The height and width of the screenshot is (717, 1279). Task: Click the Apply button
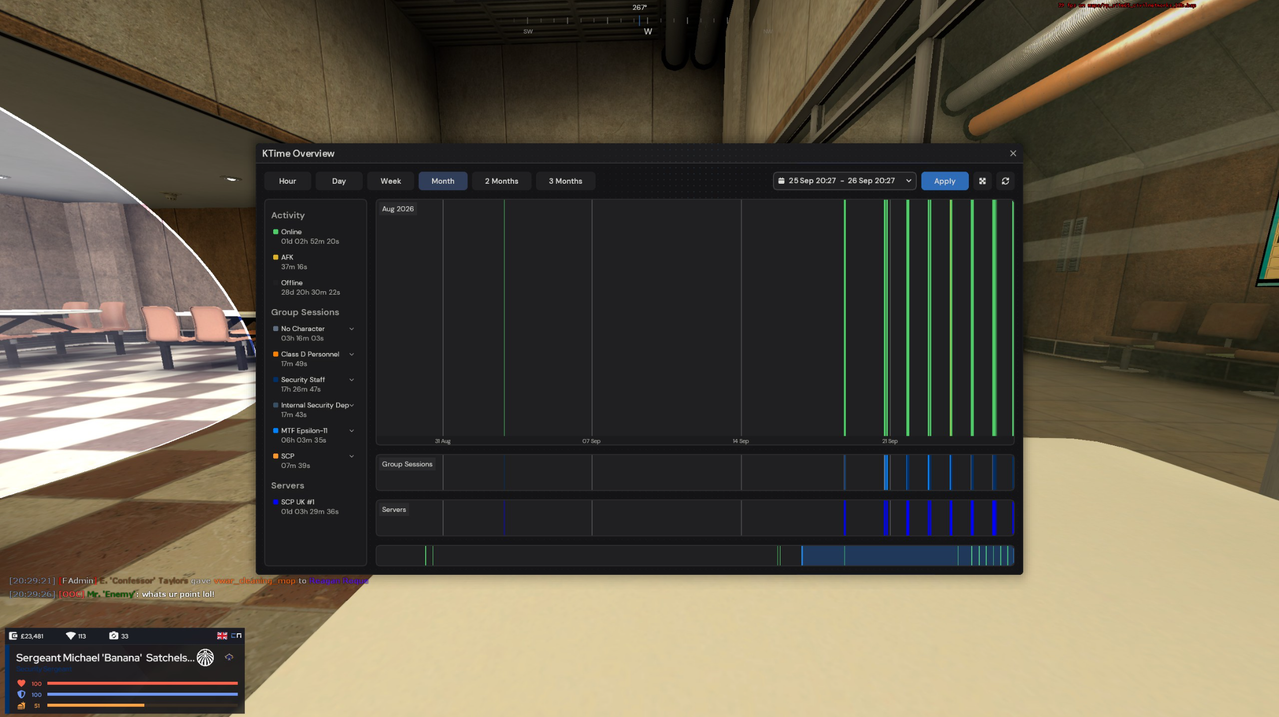tap(944, 181)
